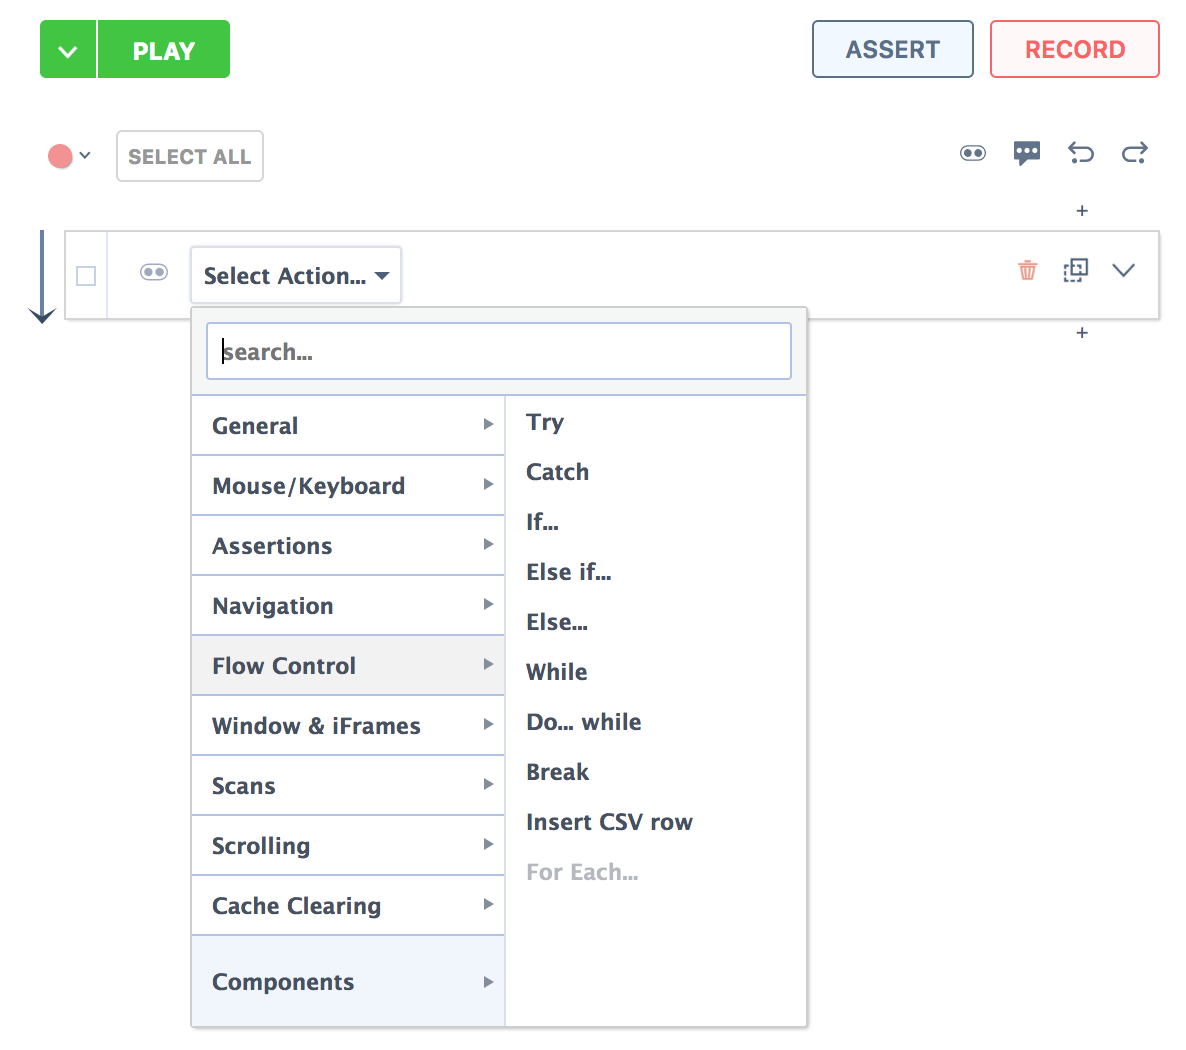Click the green PLAY button
Viewport: 1186px width, 1050px height.
point(163,49)
